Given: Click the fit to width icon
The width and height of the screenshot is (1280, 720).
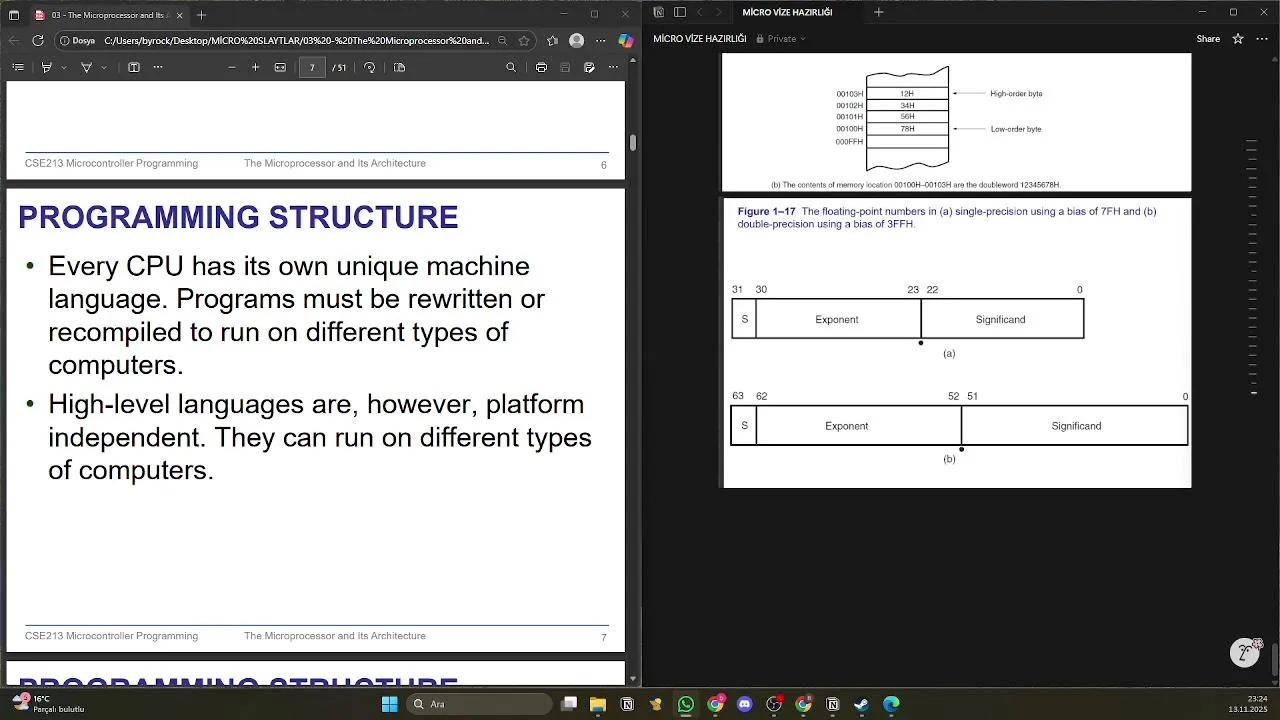Looking at the screenshot, I should click(x=280, y=67).
